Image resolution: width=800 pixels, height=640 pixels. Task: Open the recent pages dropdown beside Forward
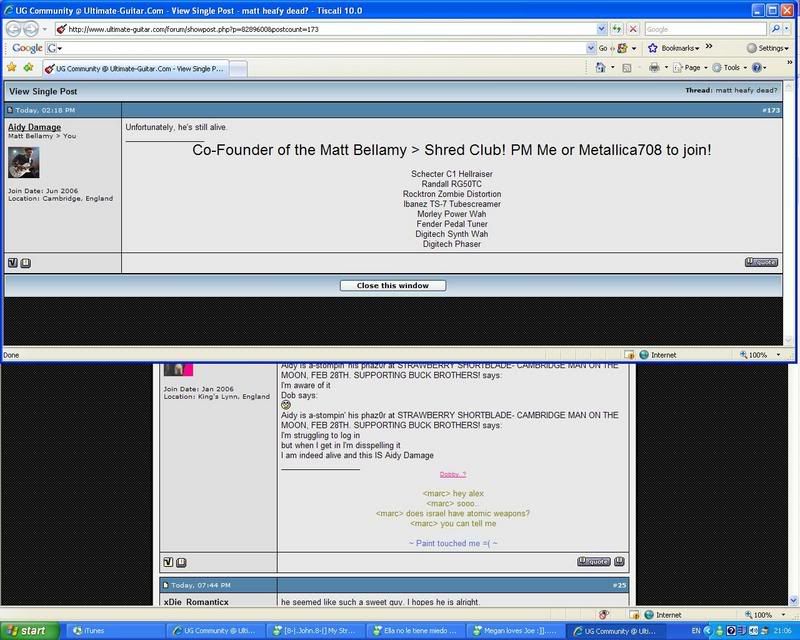pyautogui.click(x=44, y=29)
